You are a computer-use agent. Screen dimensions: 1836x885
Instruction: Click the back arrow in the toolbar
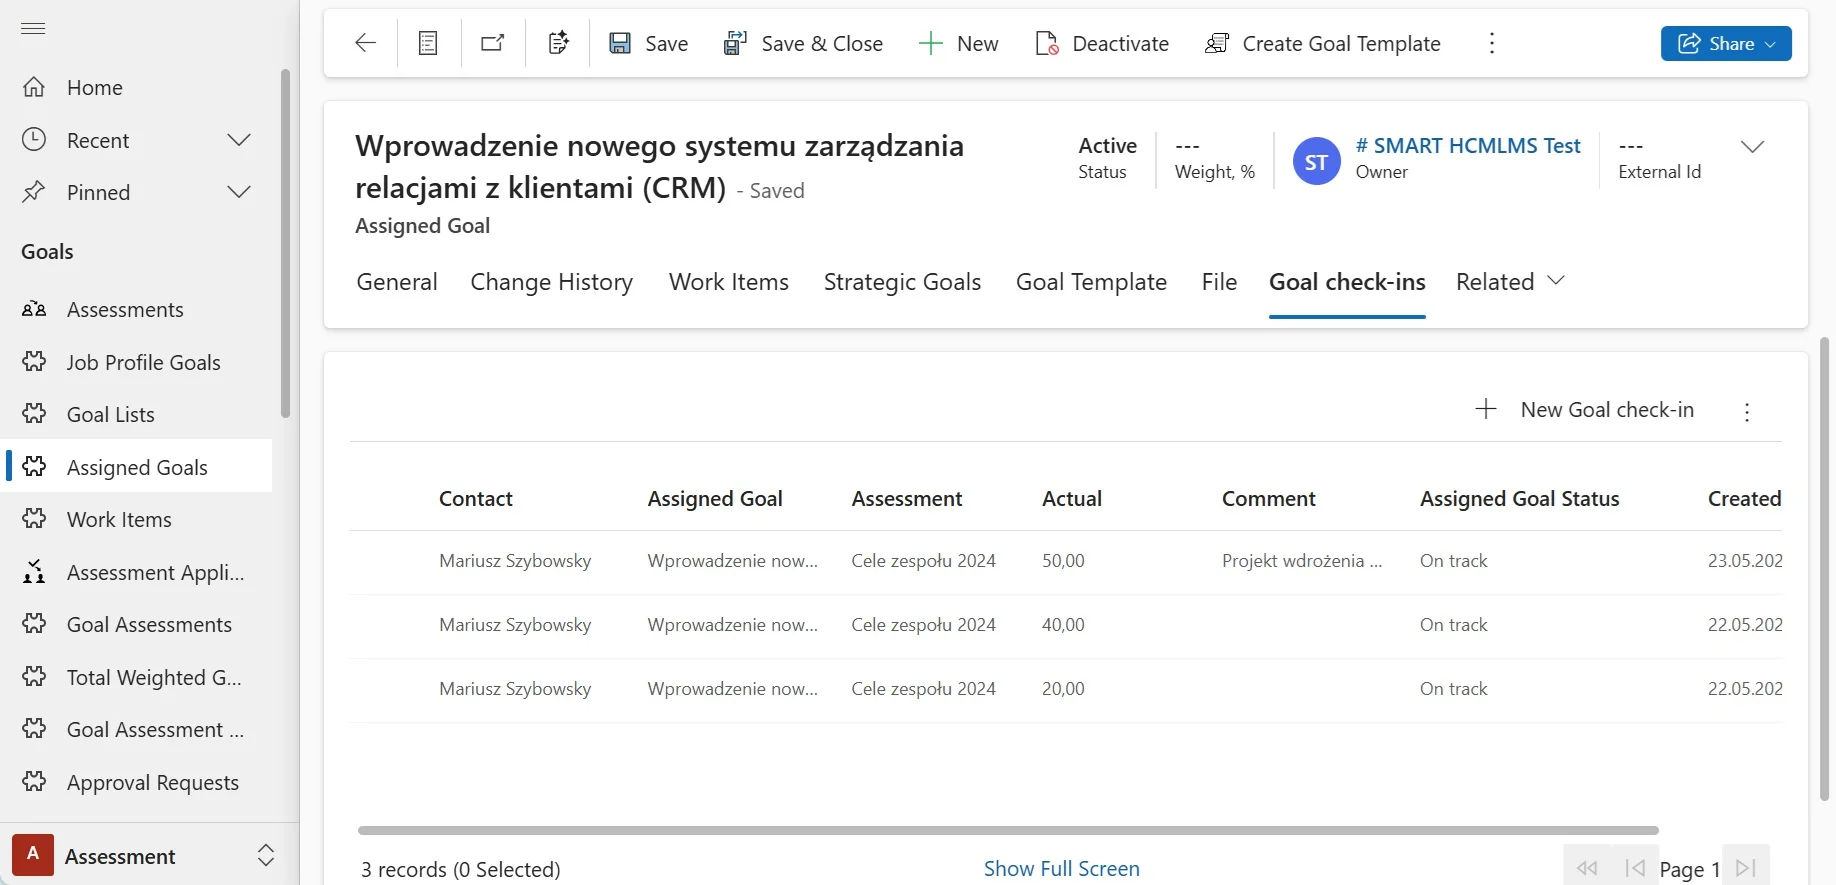point(366,43)
